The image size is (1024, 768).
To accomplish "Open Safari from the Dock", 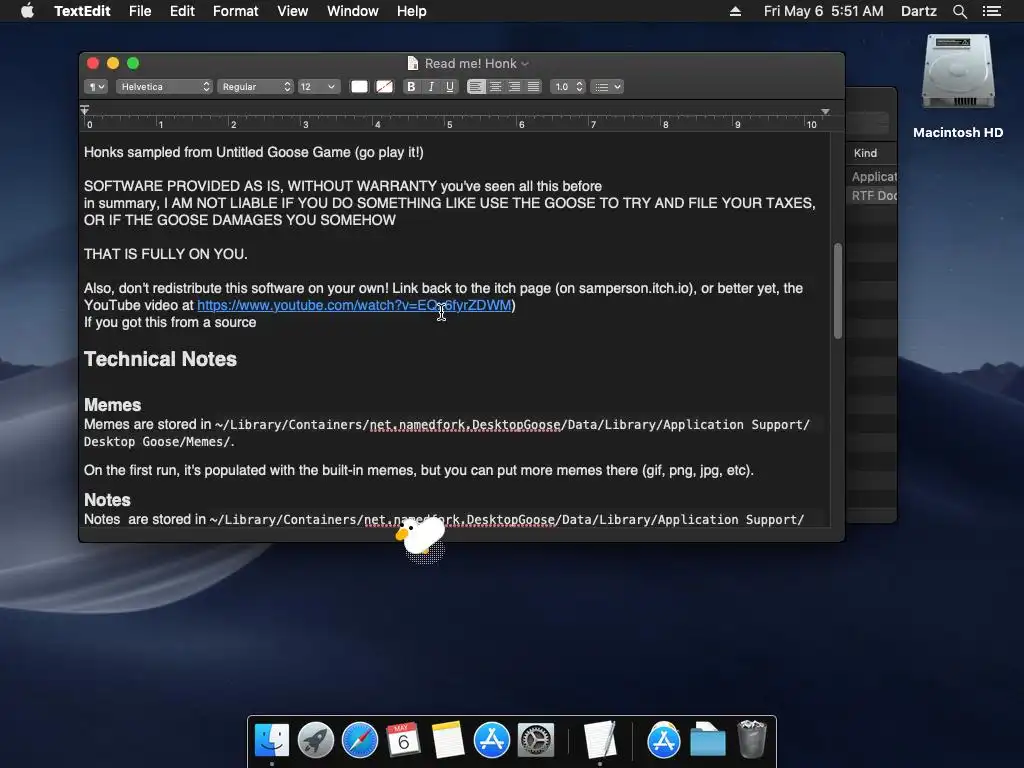I will [360, 741].
